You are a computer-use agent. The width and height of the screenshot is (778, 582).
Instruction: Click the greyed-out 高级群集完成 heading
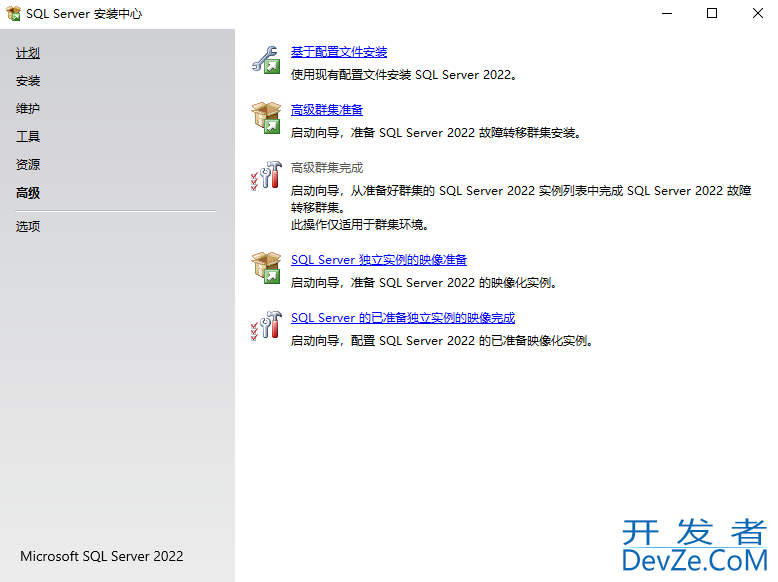327,168
